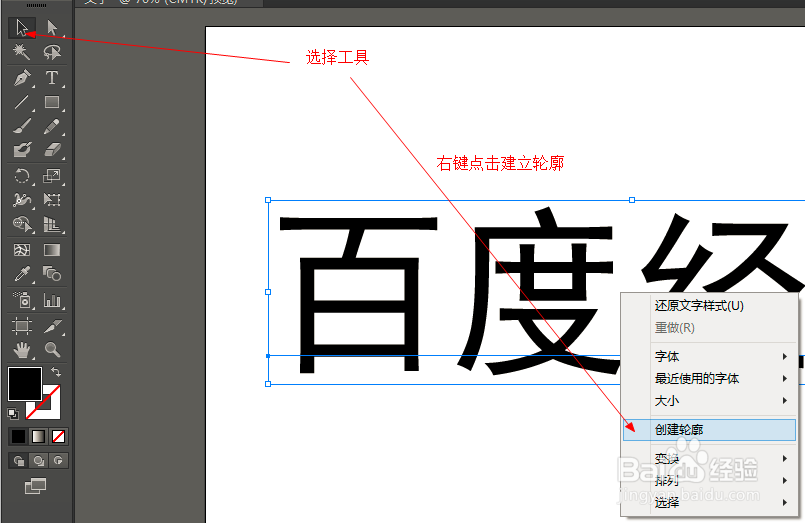This screenshot has width=805, height=523.
Task: Select the Blend tool
Action: 52,274
